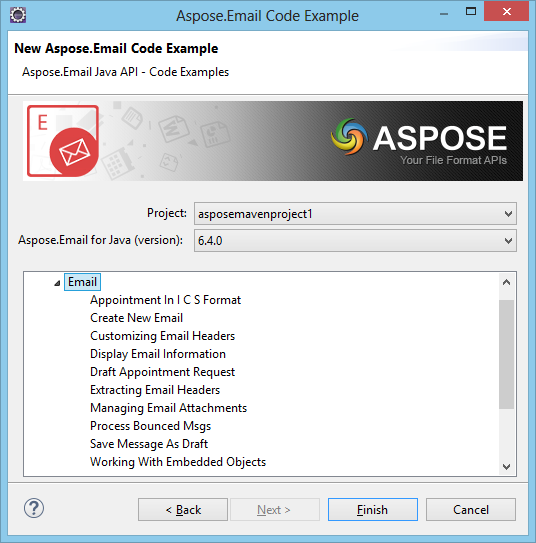Select Appointment In I C S Format
The image size is (536, 543).
(x=165, y=300)
